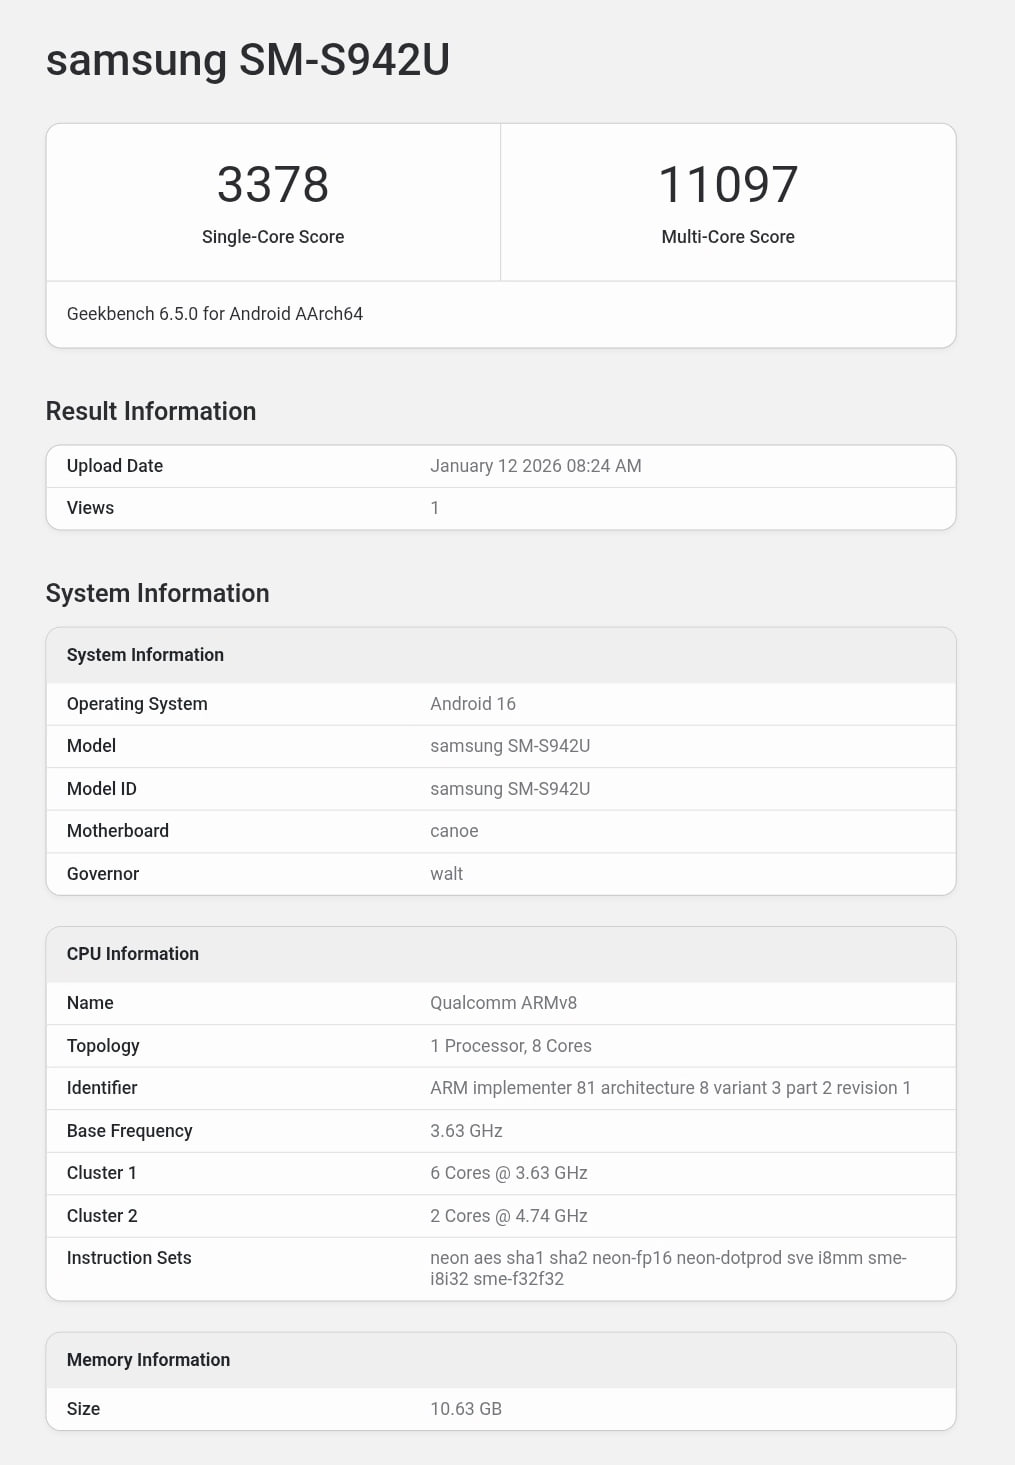
Task: Click the Views row label
Action: click(90, 508)
